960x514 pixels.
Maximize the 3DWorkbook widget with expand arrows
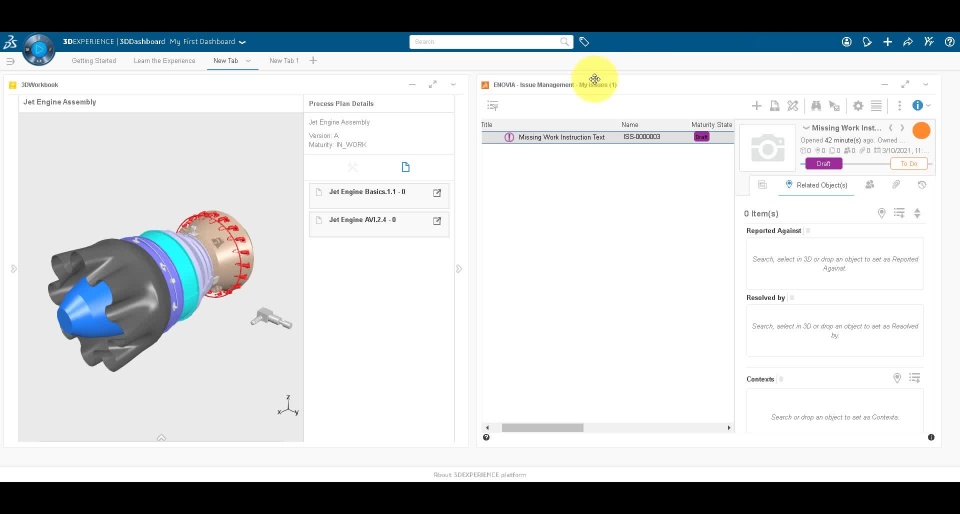click(433, 84)
